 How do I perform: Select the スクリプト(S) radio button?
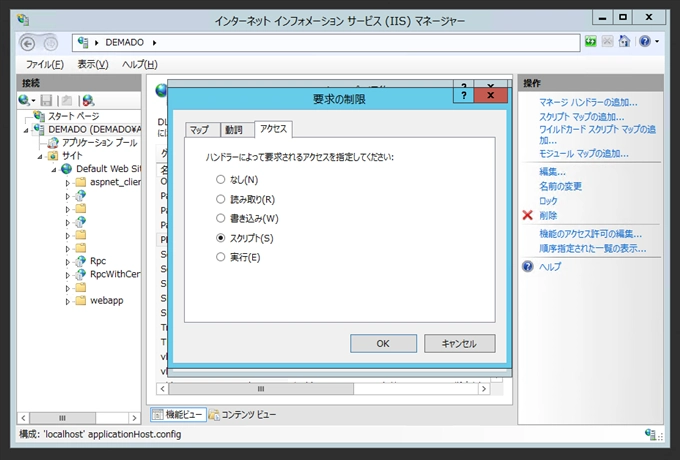(220, 238)
